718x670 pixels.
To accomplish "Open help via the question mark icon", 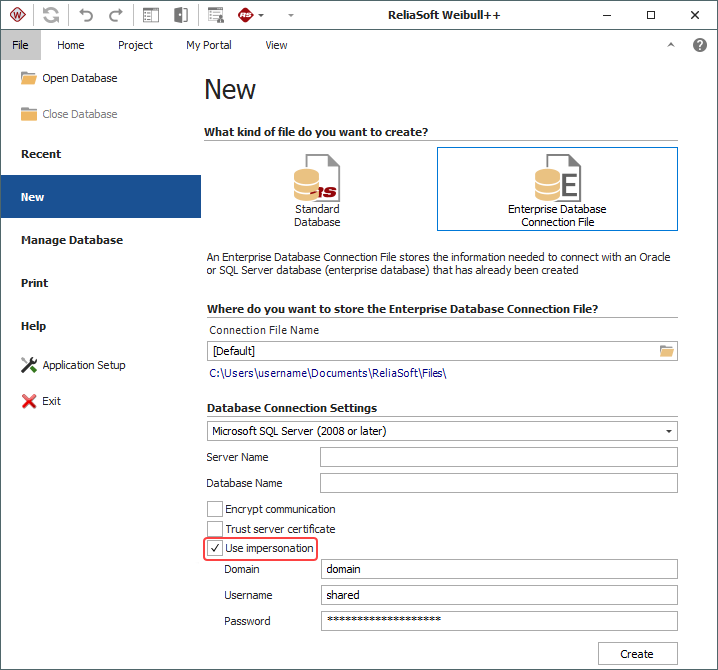I will click(x=700, y=45).
